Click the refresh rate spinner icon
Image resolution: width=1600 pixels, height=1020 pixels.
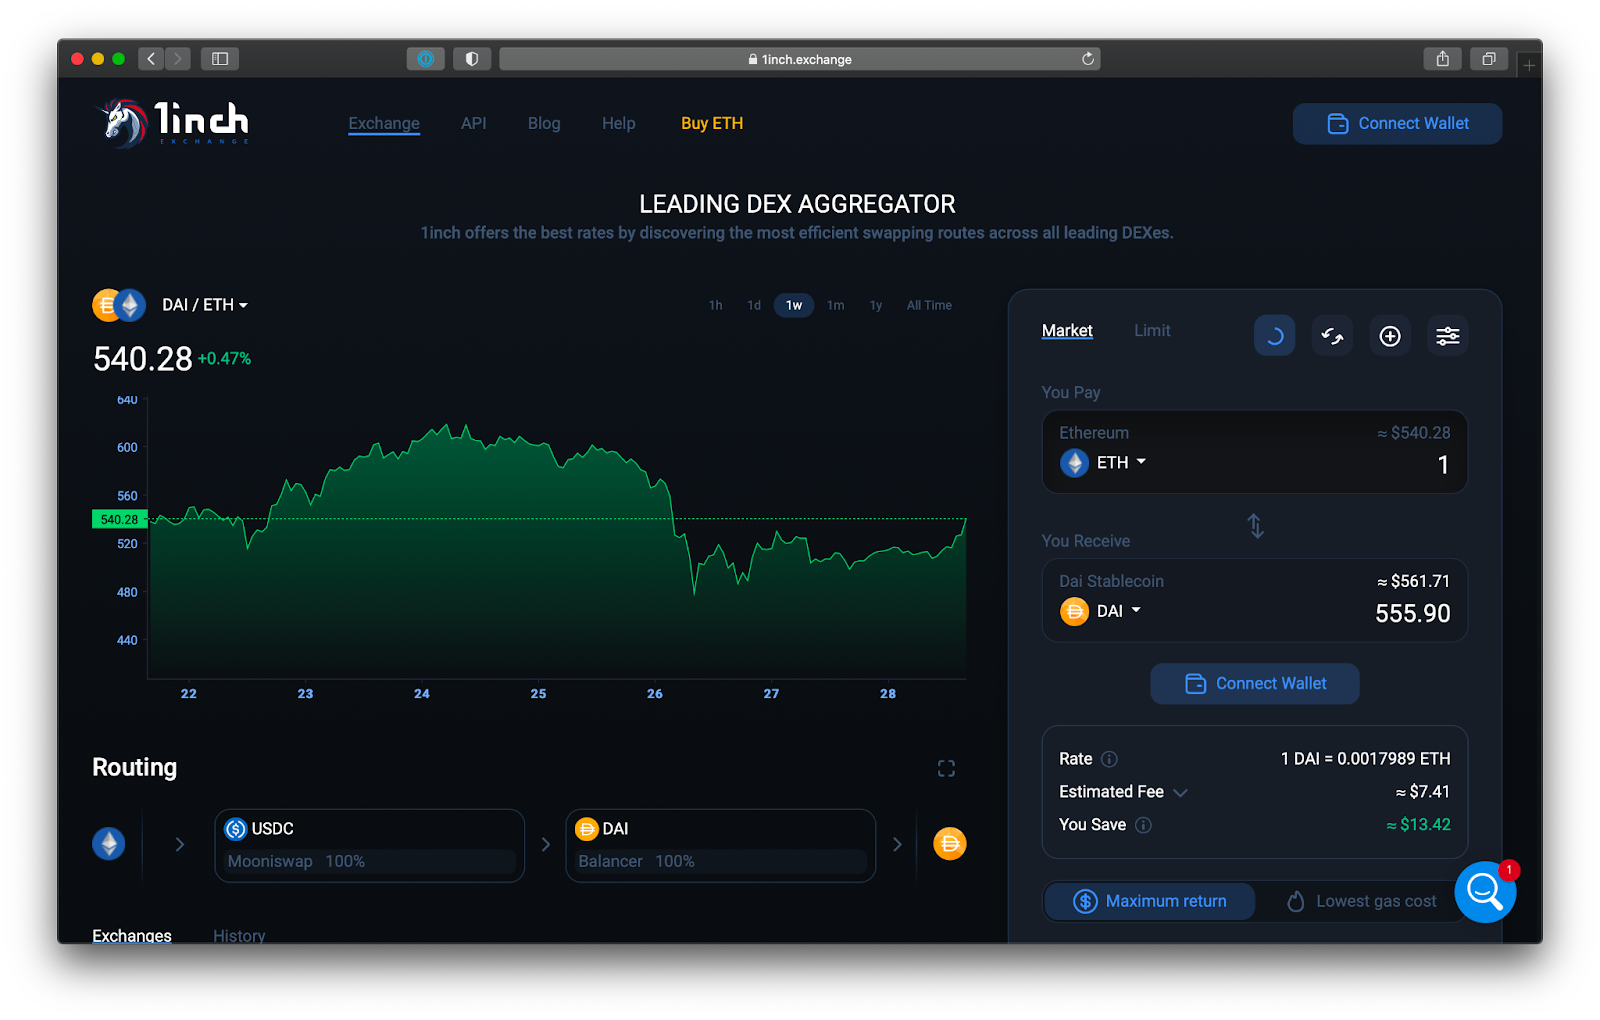(1274, 336)
